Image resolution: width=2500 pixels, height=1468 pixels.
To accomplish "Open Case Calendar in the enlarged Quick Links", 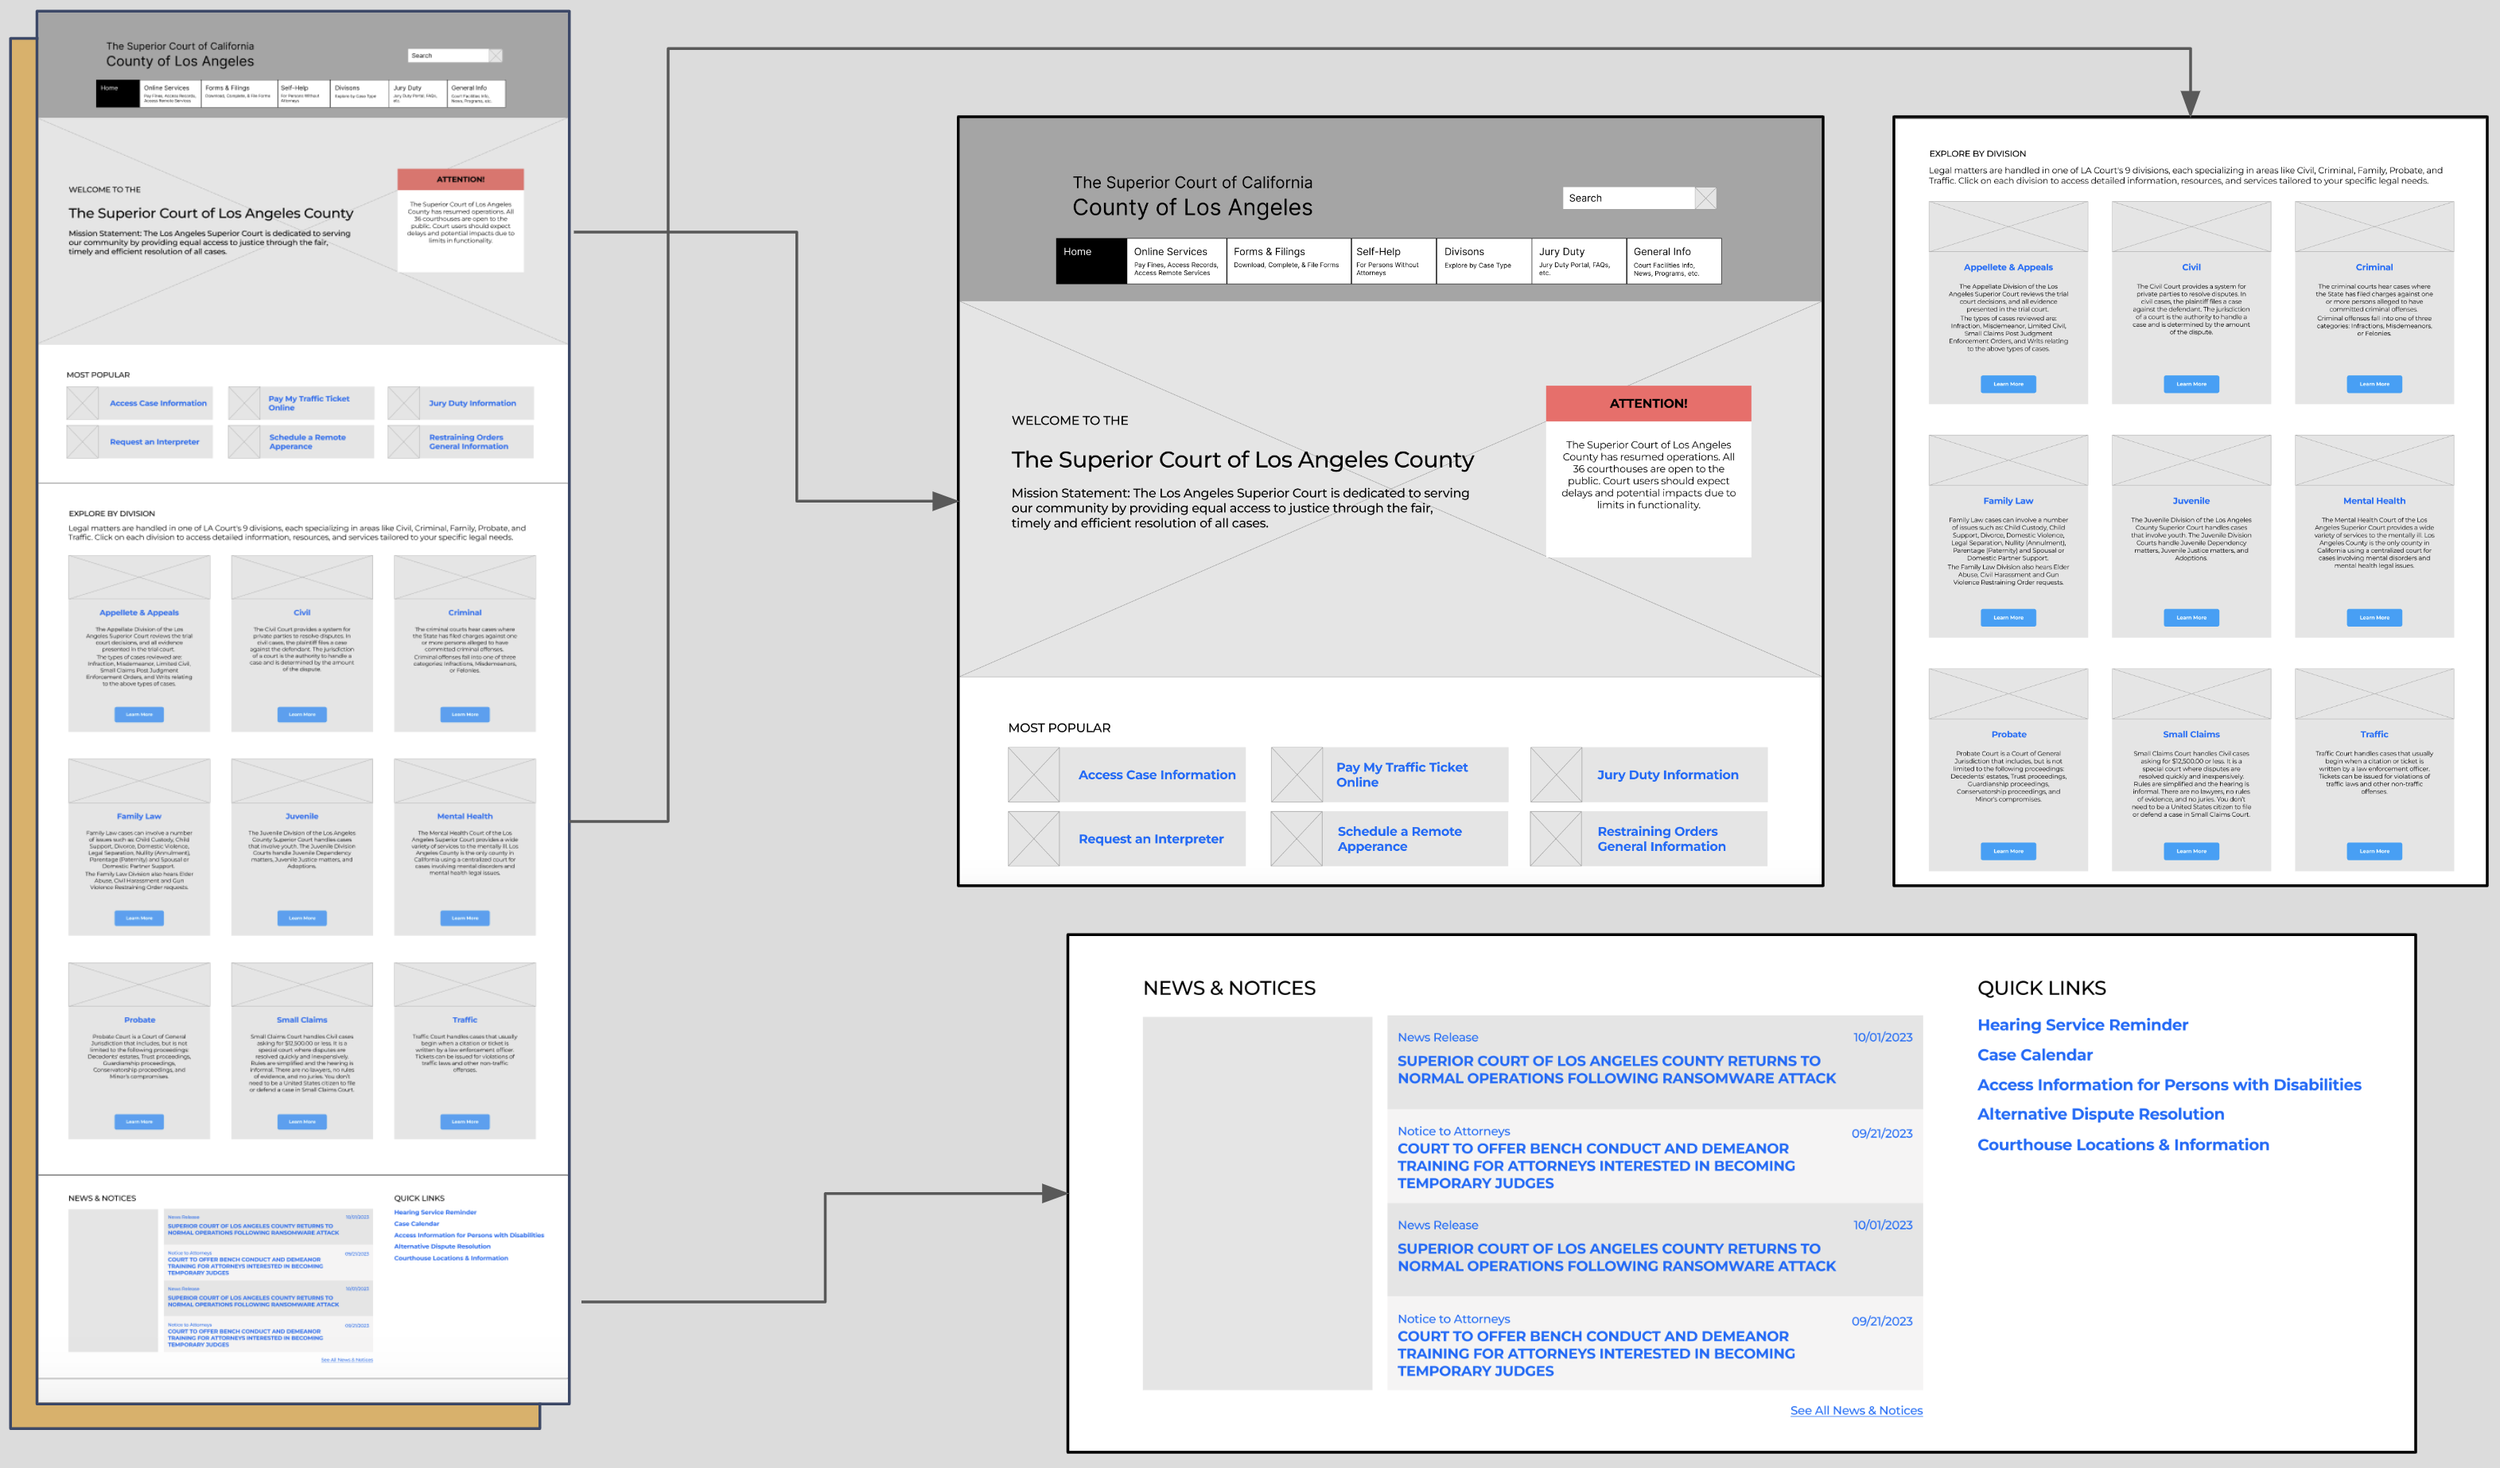I will click(2034, 1055).
